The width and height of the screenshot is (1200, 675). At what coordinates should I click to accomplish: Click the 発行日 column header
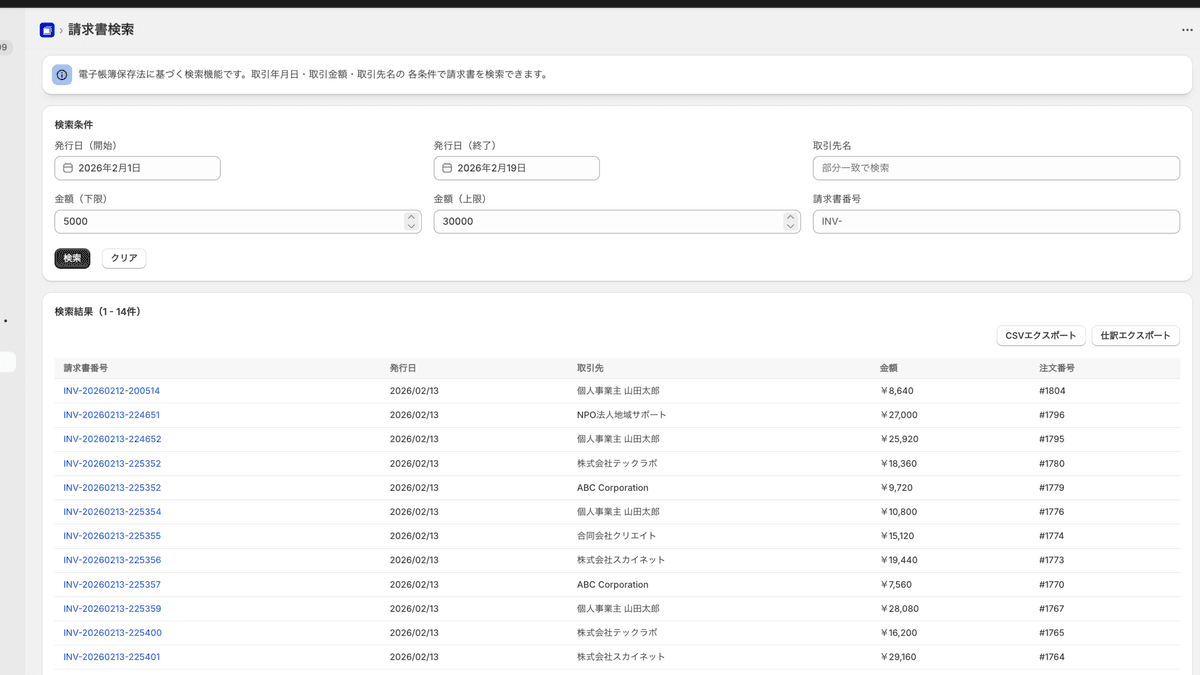[x=403, y=368]
